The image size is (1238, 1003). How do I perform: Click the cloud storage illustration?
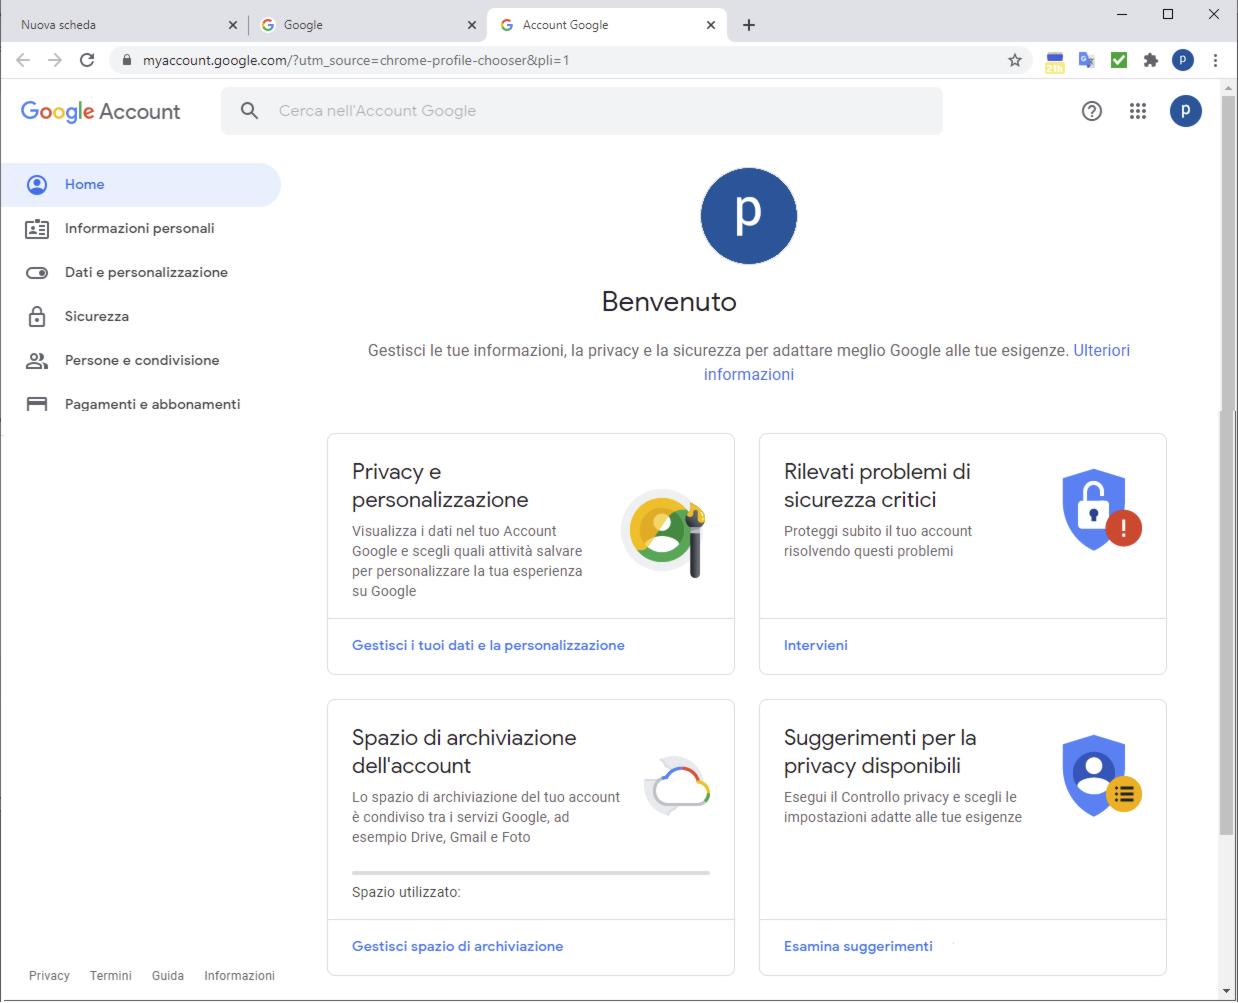click(x=678, y=786)
